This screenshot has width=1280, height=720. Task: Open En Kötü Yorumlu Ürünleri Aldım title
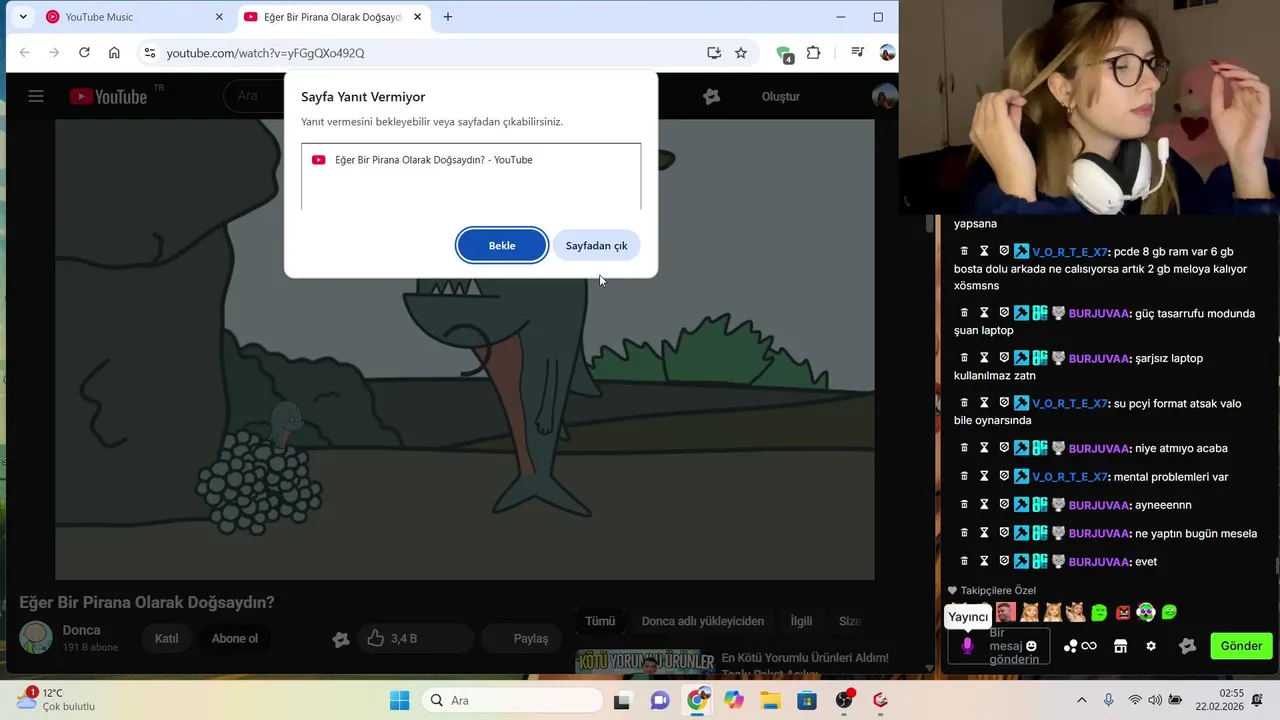click(805, 657)
